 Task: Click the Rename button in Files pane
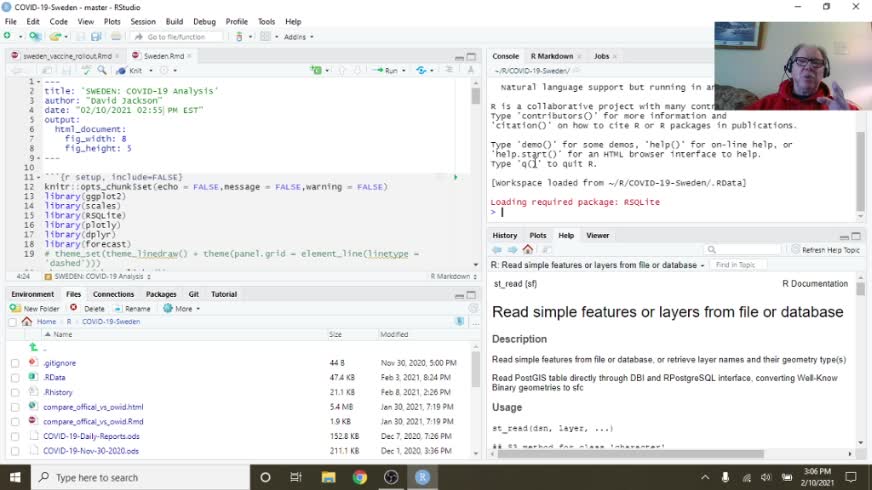(132, 308)
